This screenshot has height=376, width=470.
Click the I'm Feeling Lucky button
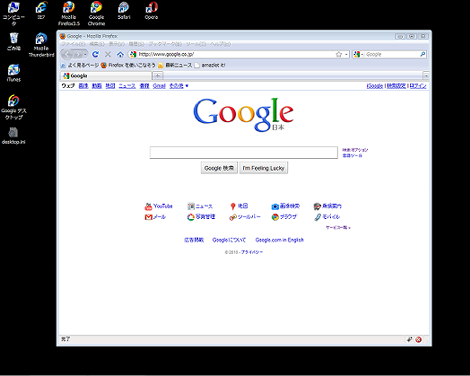point(263,168)
